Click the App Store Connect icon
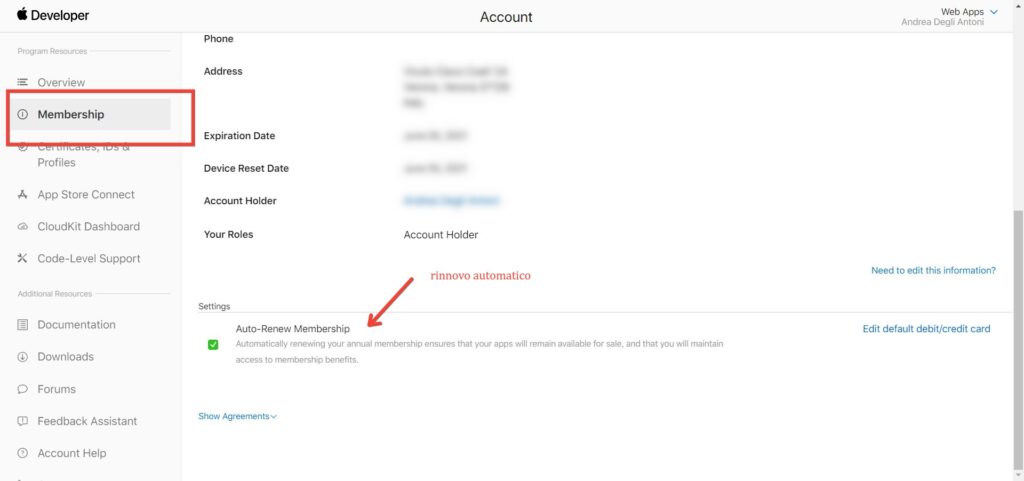Screen dimensions: 1024x481 (x=23, y=195)
